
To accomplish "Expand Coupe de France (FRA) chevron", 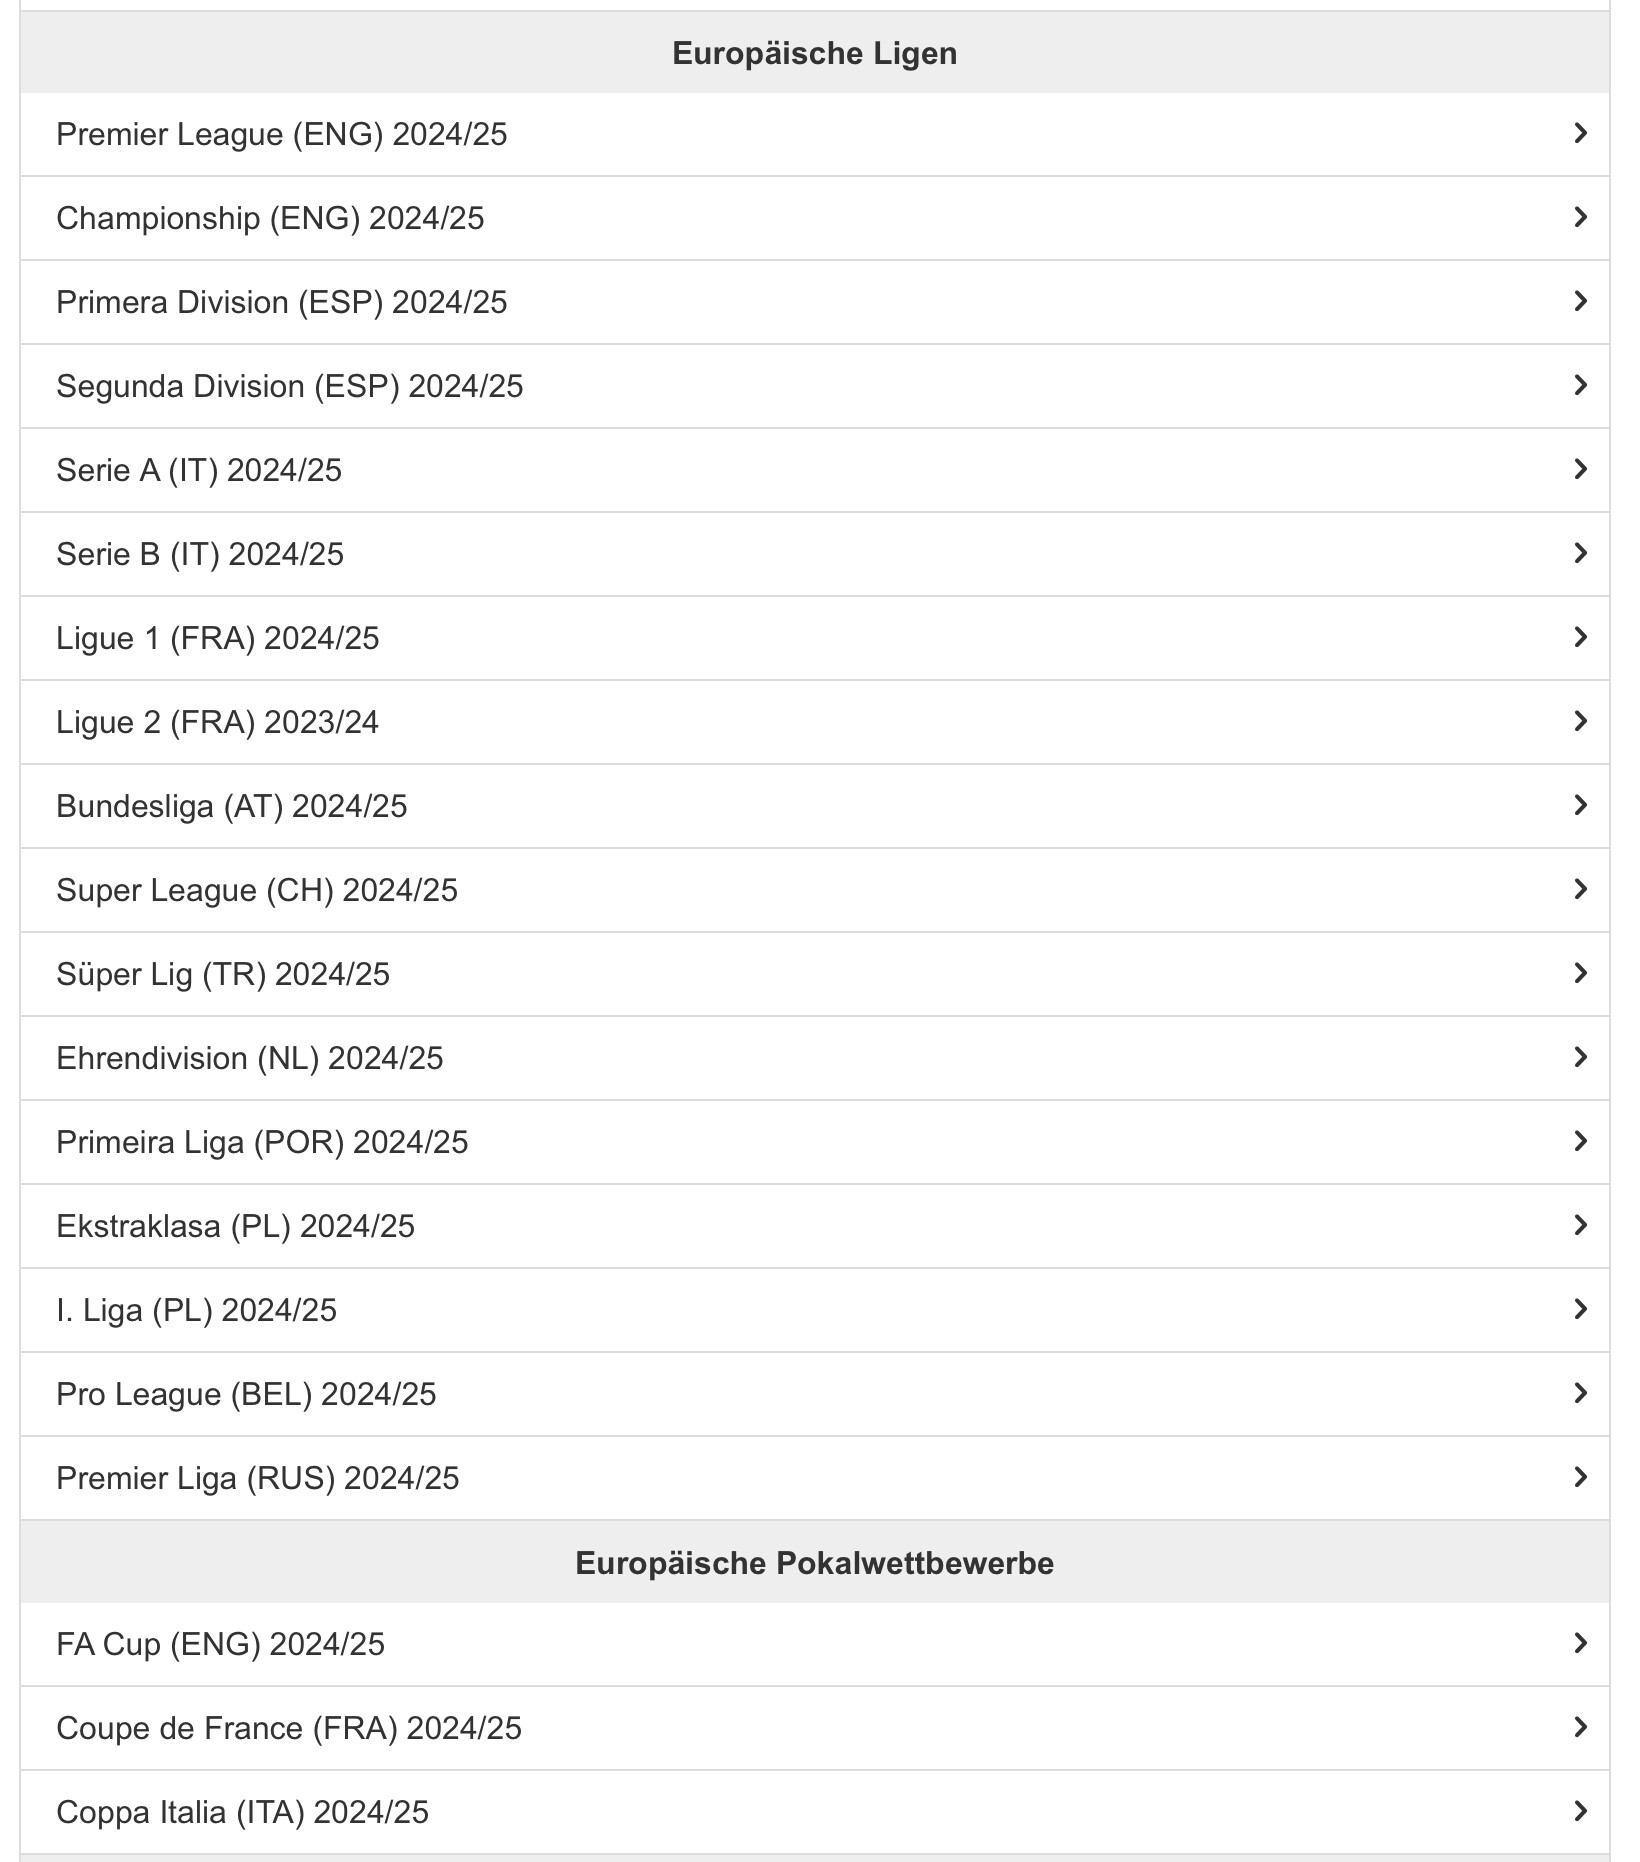I will pos(1580,1727).
